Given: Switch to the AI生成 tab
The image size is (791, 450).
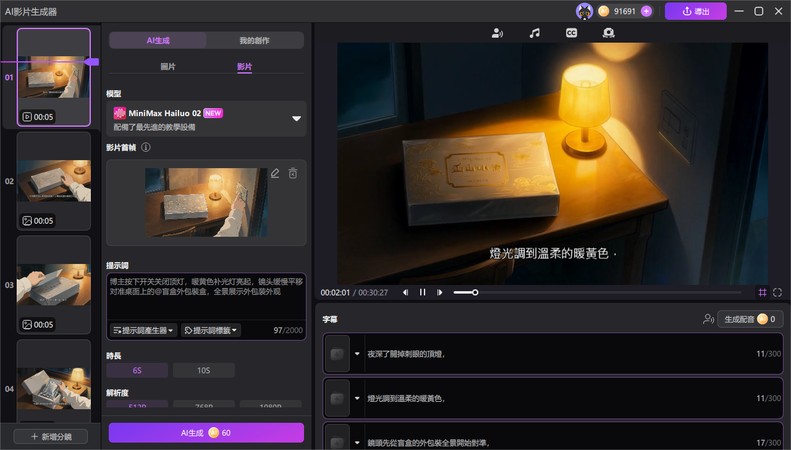Looking at the screenshot, I should [x=158, y=40].
